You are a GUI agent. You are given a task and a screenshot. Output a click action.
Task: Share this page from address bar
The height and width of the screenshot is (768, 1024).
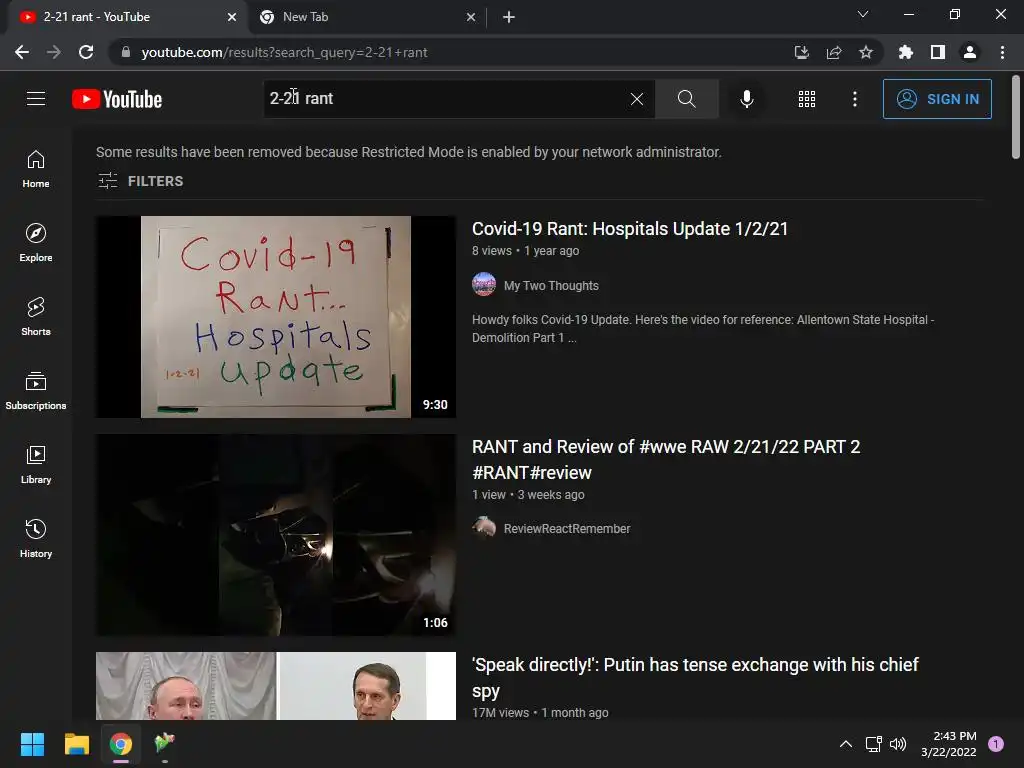(834, 52)
